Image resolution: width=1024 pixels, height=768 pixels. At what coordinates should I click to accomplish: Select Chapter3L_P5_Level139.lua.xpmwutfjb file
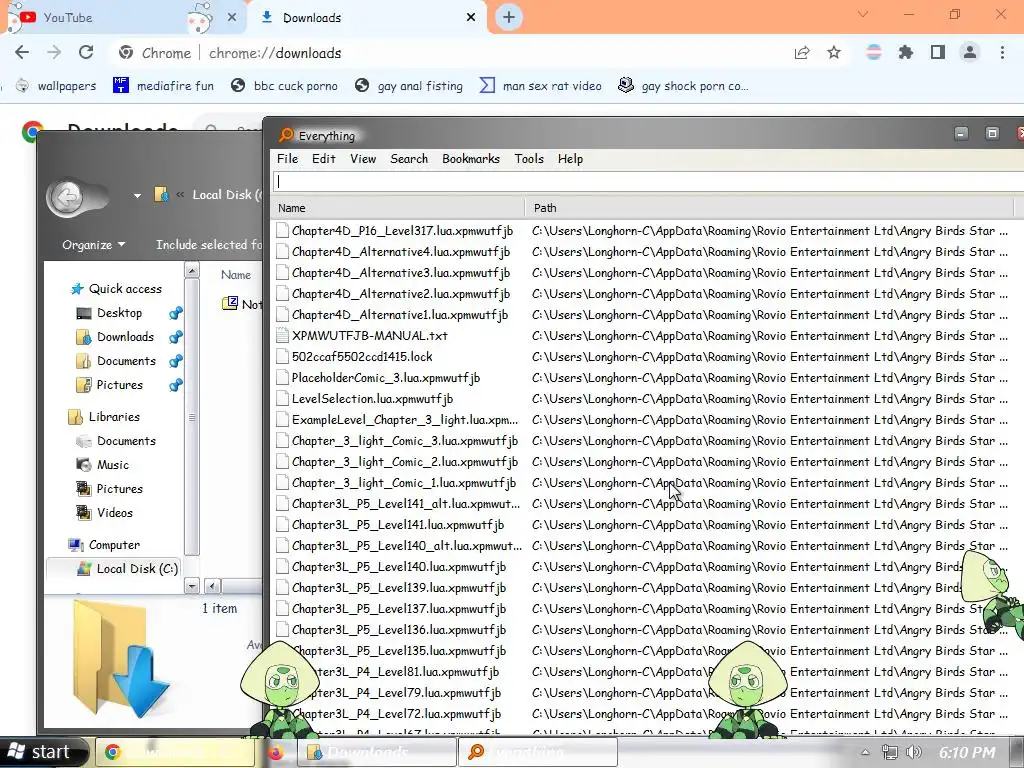(398, 588)
